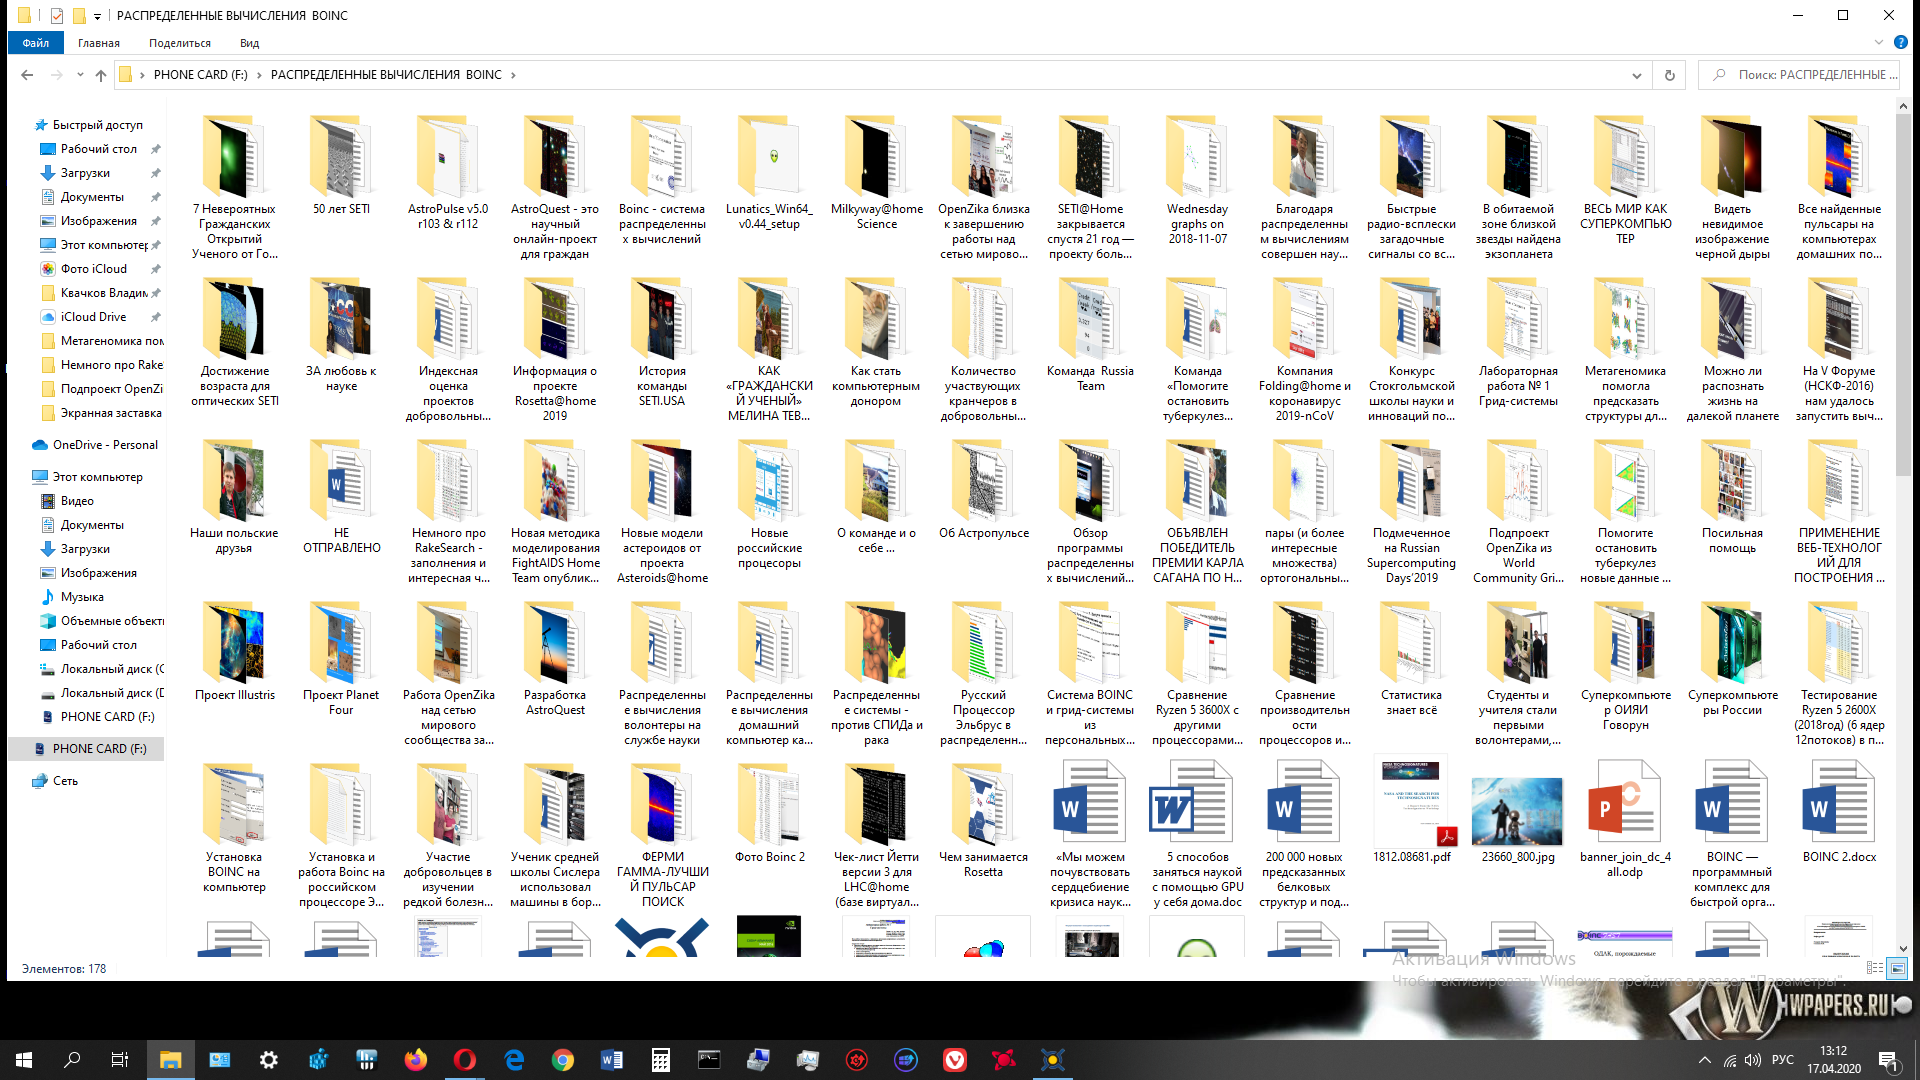Select Объемные объекты in navigation pane

[101, 621]
